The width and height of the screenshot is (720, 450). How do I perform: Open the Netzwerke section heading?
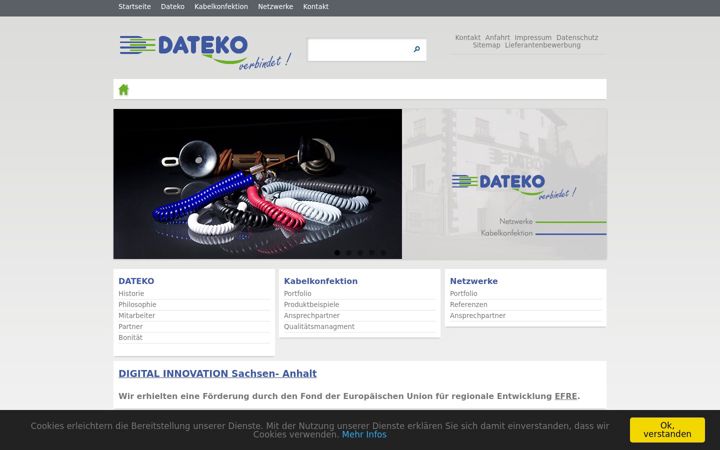pyautogui.click(x=474, y=281)
